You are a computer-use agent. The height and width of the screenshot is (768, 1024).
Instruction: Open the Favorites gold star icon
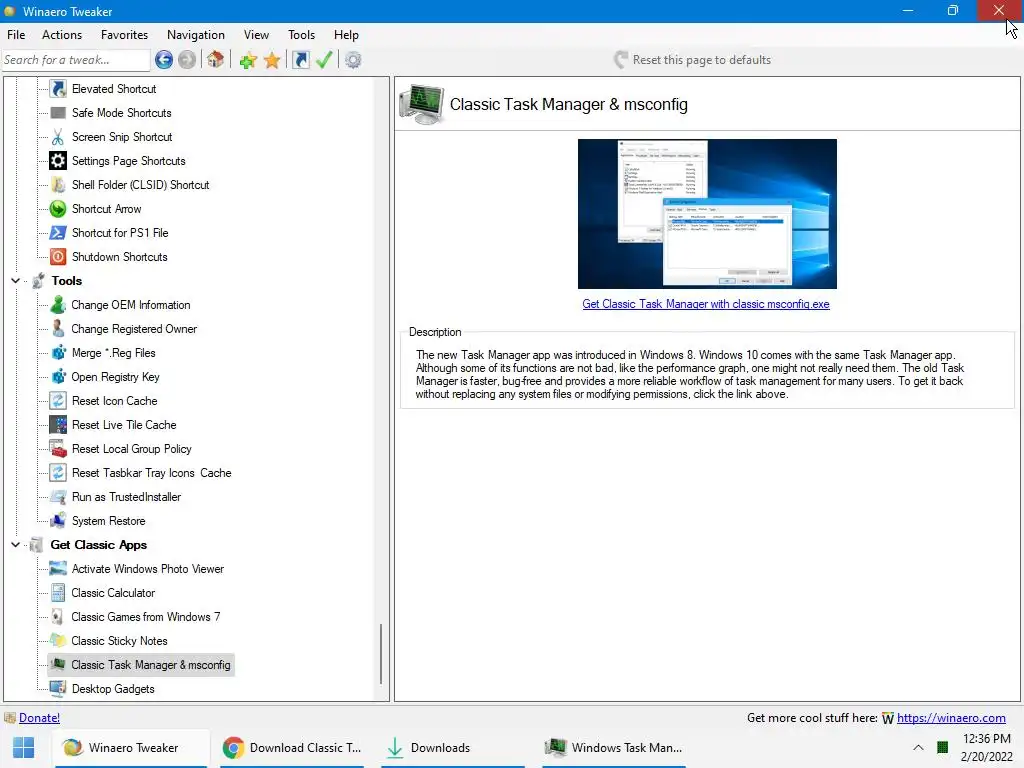[272, 61]
